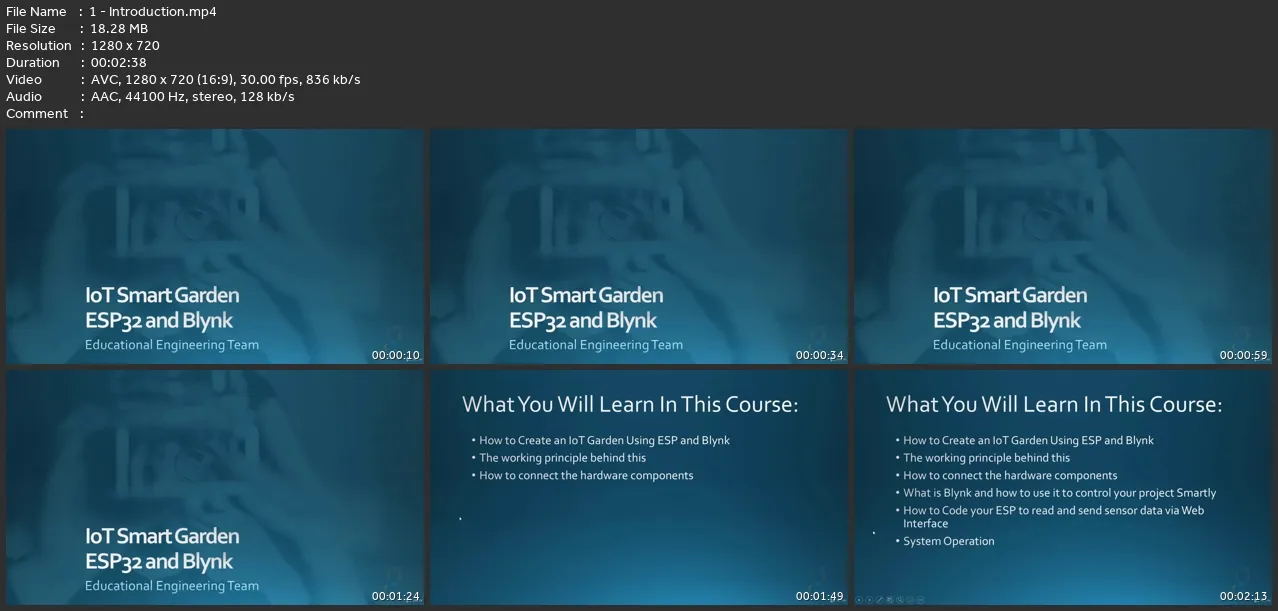Click the timestamp '00:00:10'
This screenshot has height=611, width=1278.
point(396,355)
